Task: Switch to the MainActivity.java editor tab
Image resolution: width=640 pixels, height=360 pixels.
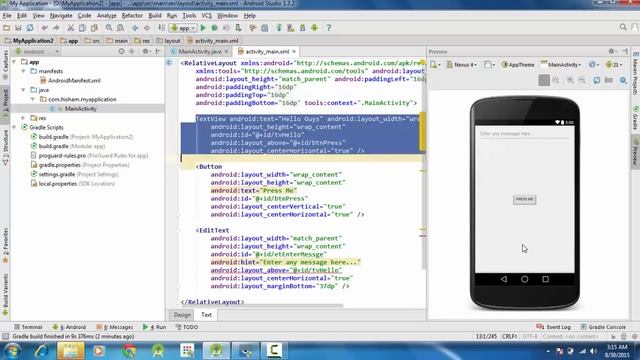Action: (x=200, y=51)
